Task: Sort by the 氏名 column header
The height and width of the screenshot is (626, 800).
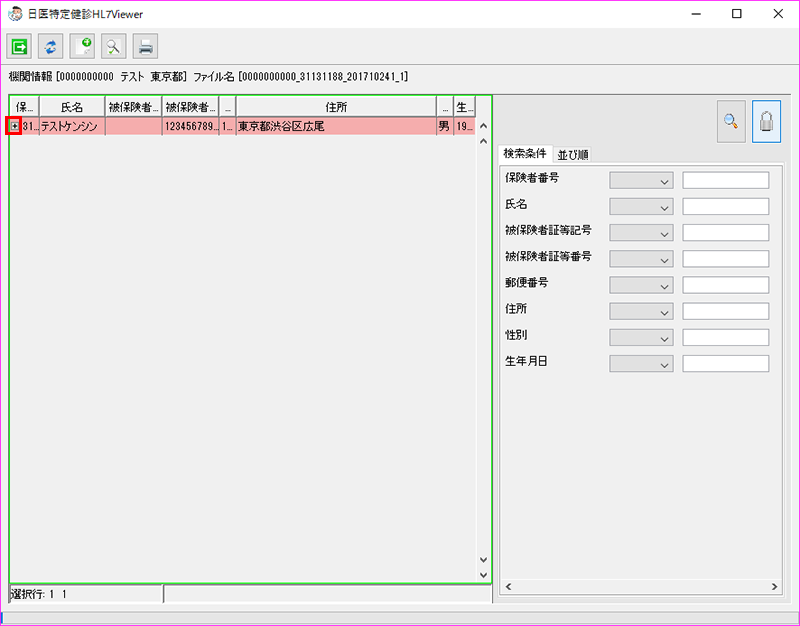Action: pyautogui.click(x=71, y=107)
